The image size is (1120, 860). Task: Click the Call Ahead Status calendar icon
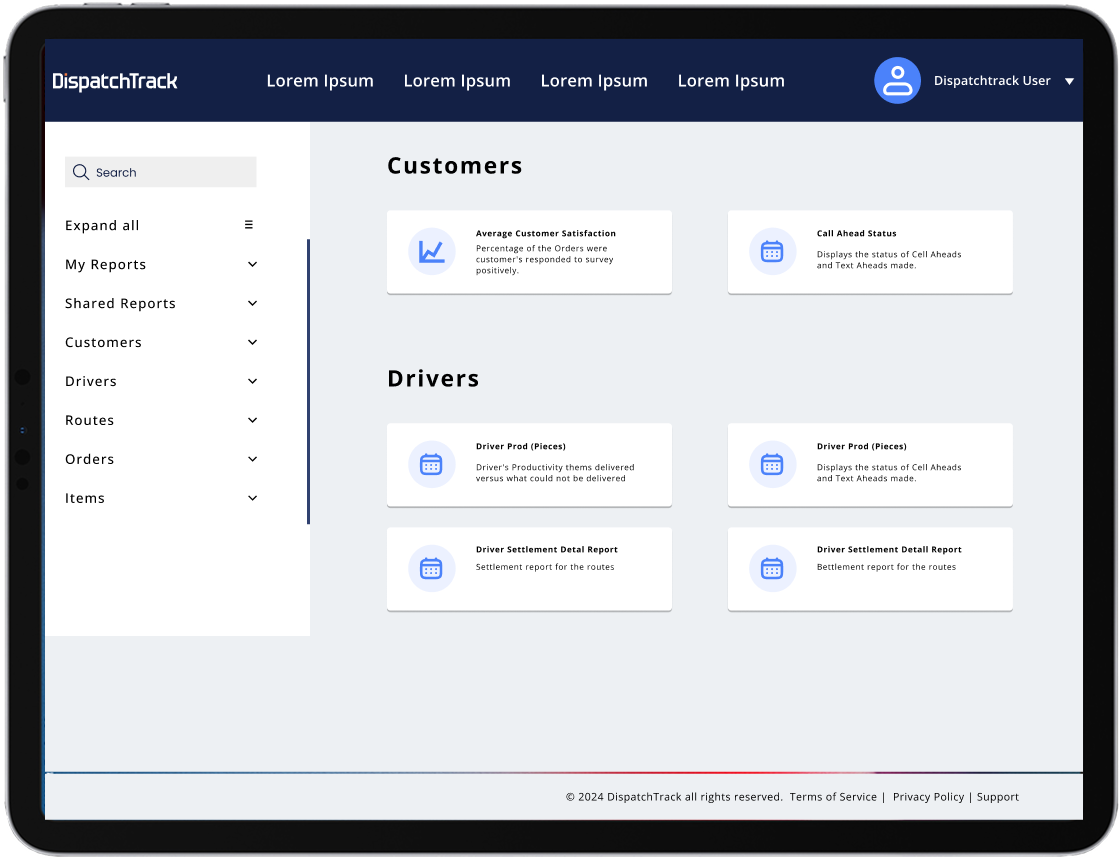(772, 252)
